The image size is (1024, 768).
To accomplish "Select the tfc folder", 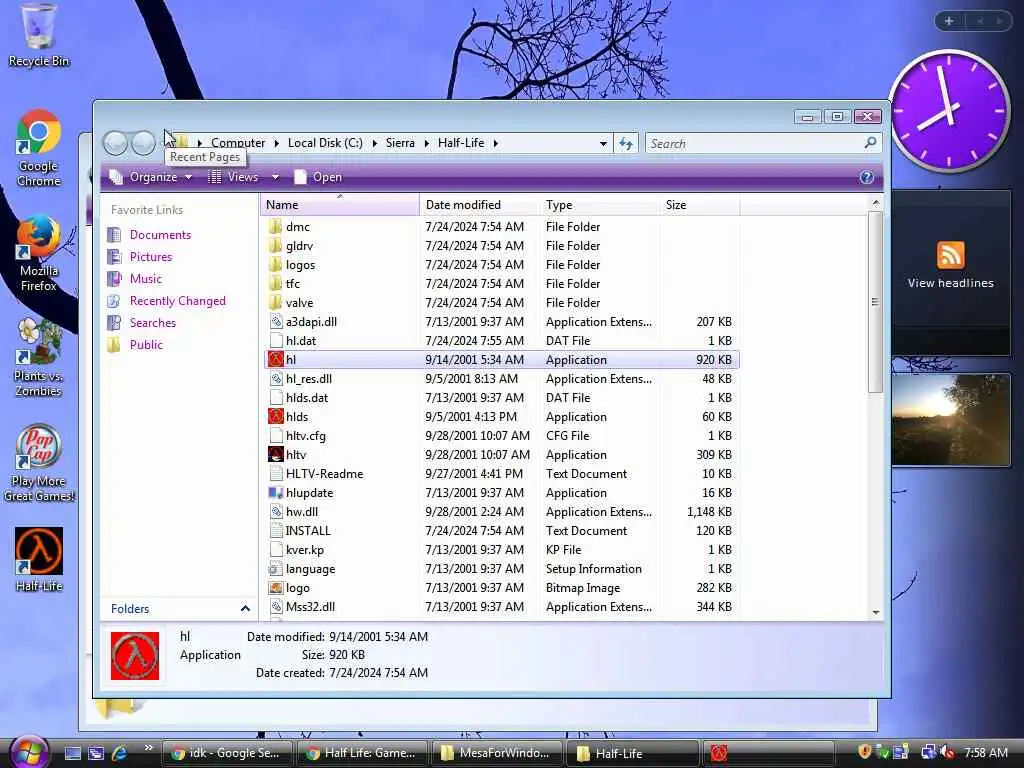I will pyautogui.click(x=502, y=283).
